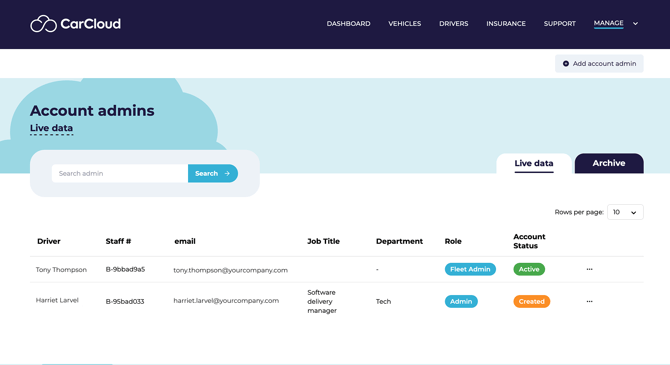
Task: Click the Active status badge
Action: point(529,269)
